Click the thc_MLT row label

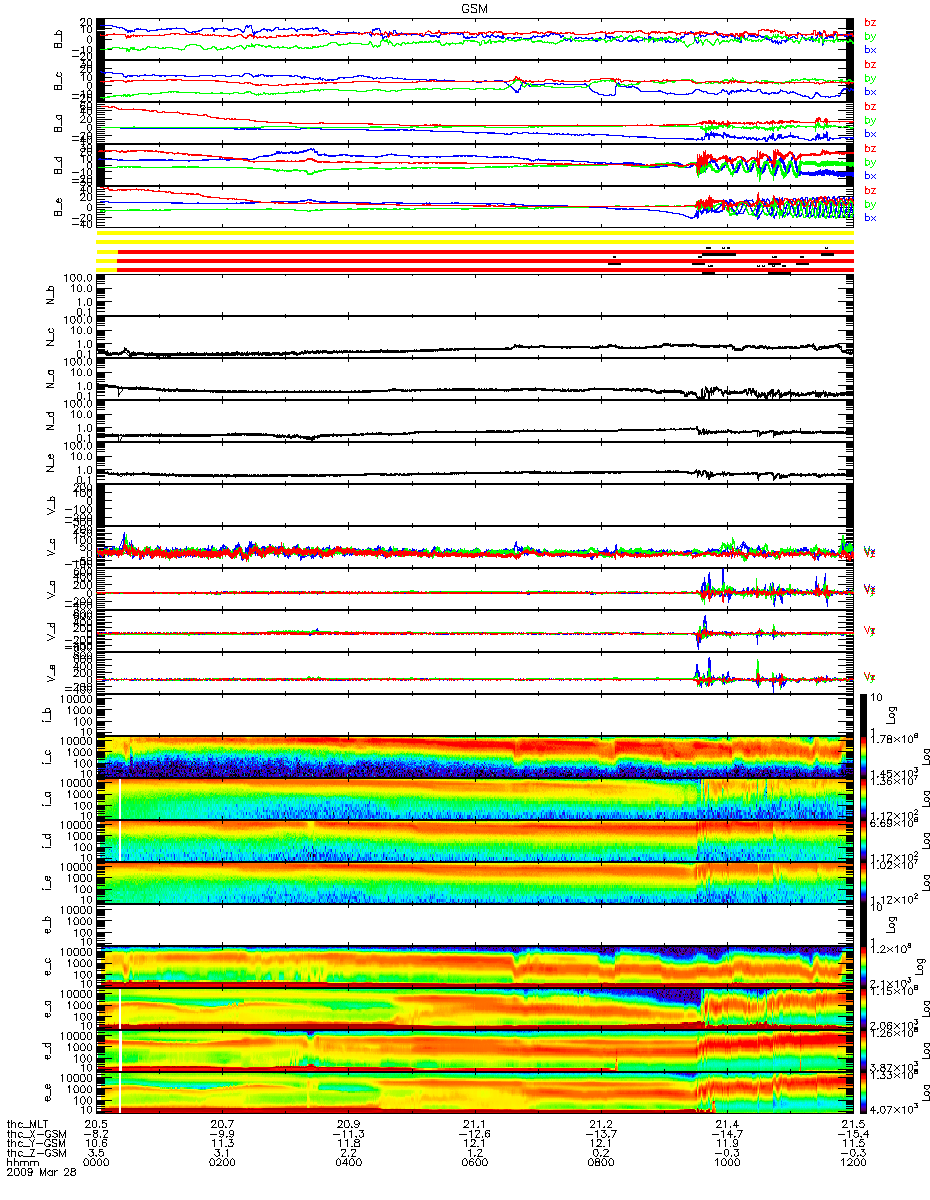[x=27, y=1125]
